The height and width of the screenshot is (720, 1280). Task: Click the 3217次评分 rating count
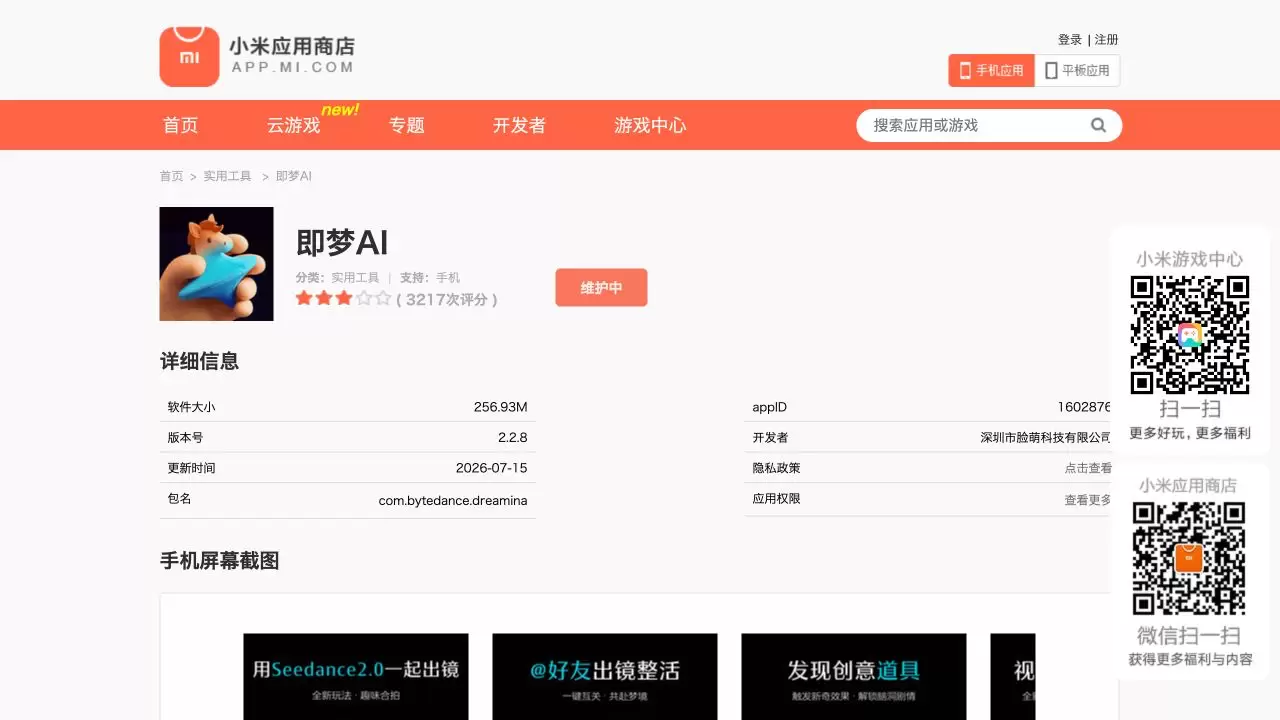click(x=447, y=299)
